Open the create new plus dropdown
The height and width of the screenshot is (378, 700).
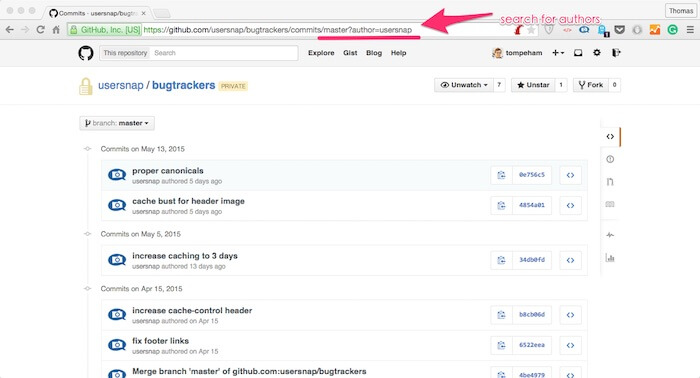(558, 53)
